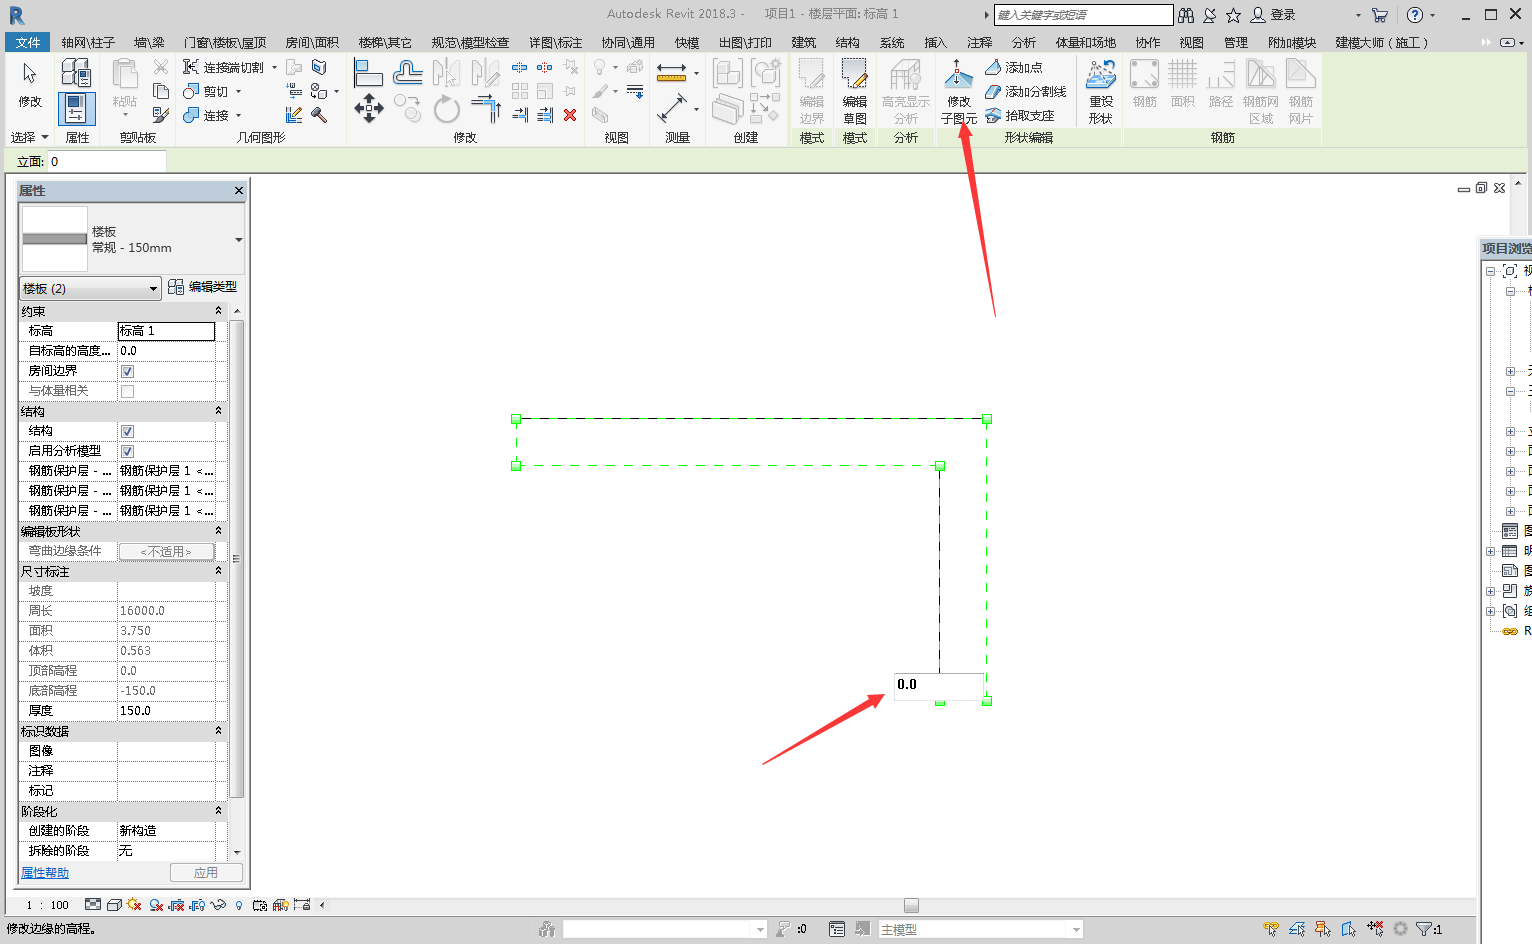Choose the 添加分割线 tool
The height and width of the screenshot is (944, 1532).
[x=1026, y=91]
